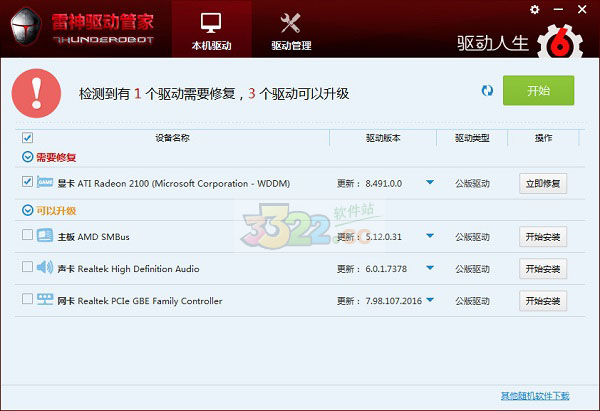Close the driver manager window

[x=582, y=10]
